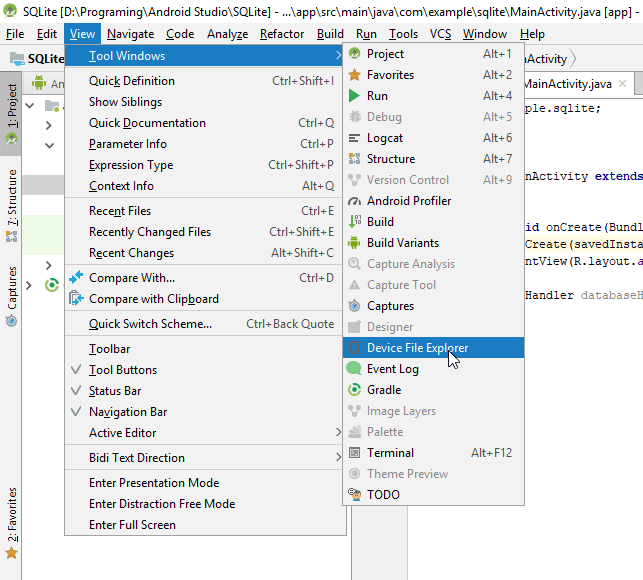Open the Navigate menu
This screenshot has height=580, width=643.
click(130, 34)
